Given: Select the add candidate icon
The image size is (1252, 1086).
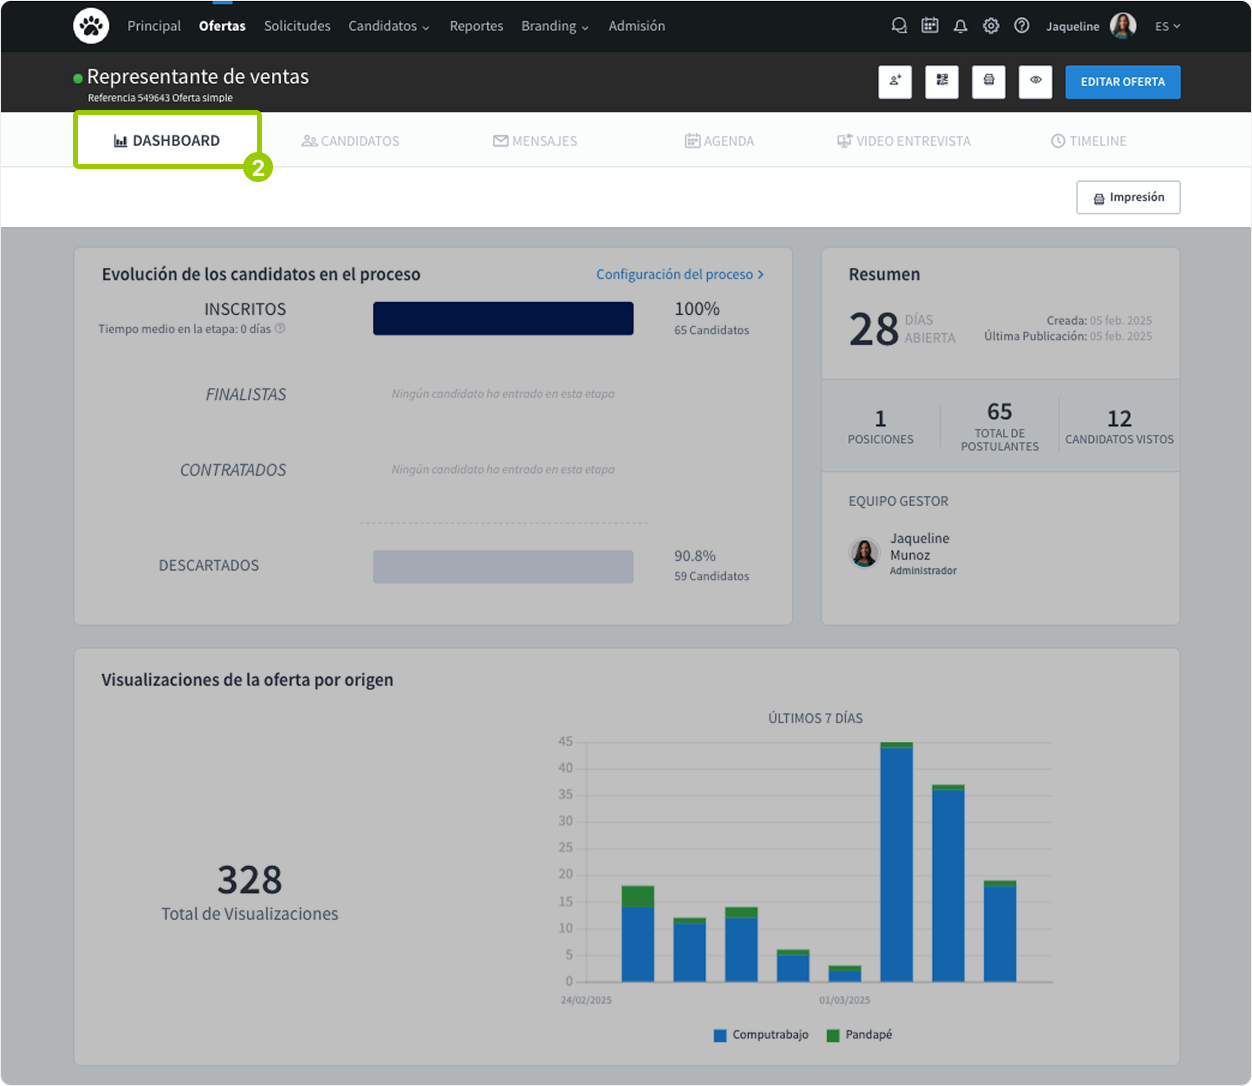Looking at the screenshot, I should coord(895,82).
